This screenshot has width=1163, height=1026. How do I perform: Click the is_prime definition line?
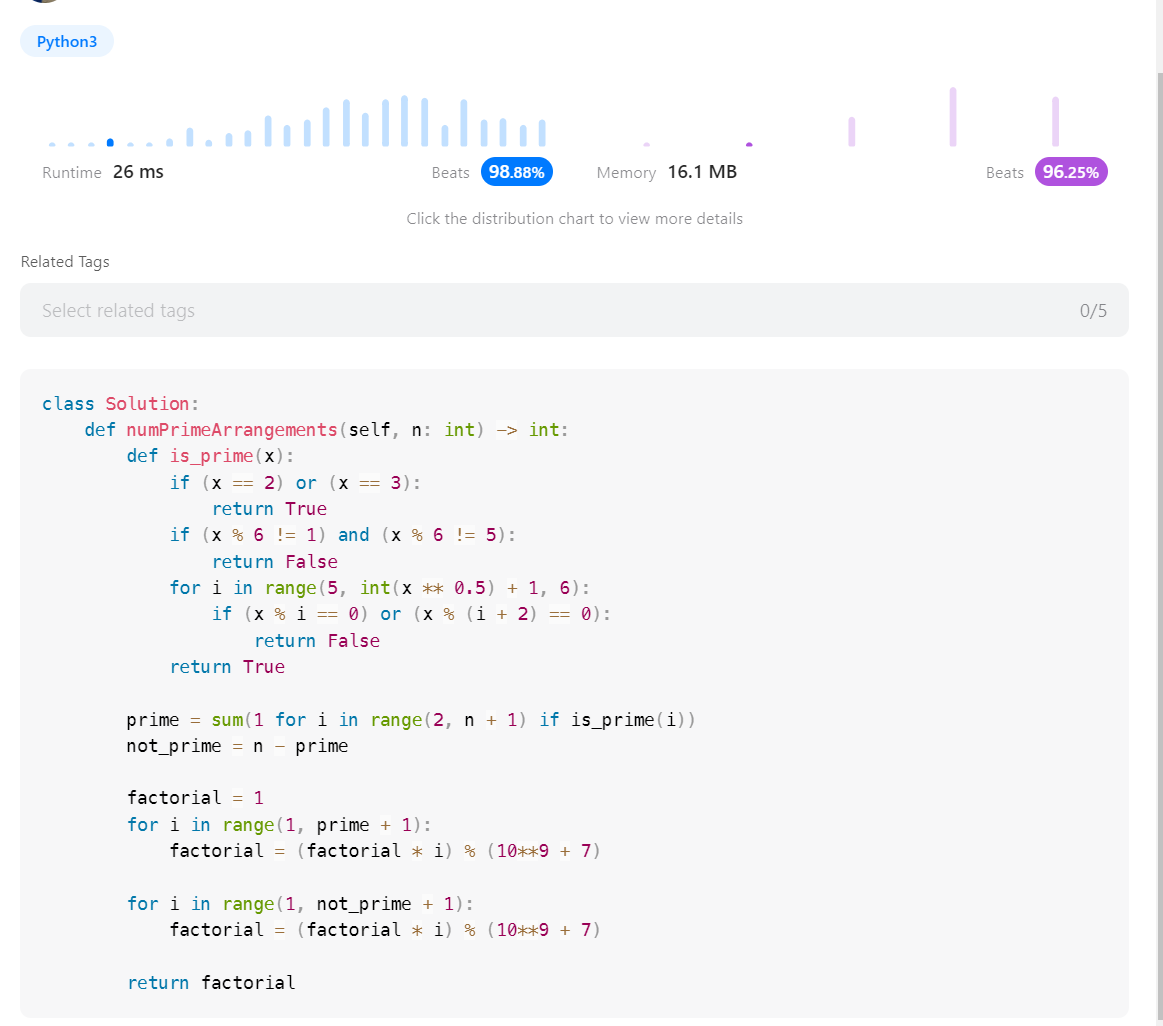(x=211, y=455)
